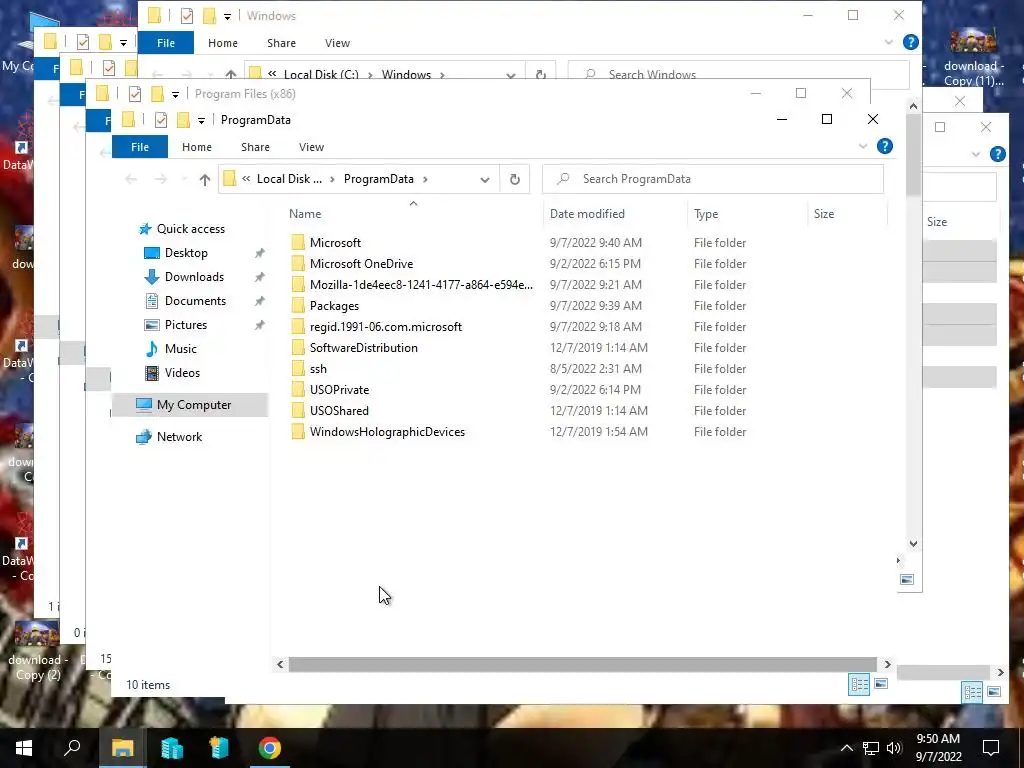Refresh the ProgramData folder view
This screenshot has width=1024, height=768.
515,179
